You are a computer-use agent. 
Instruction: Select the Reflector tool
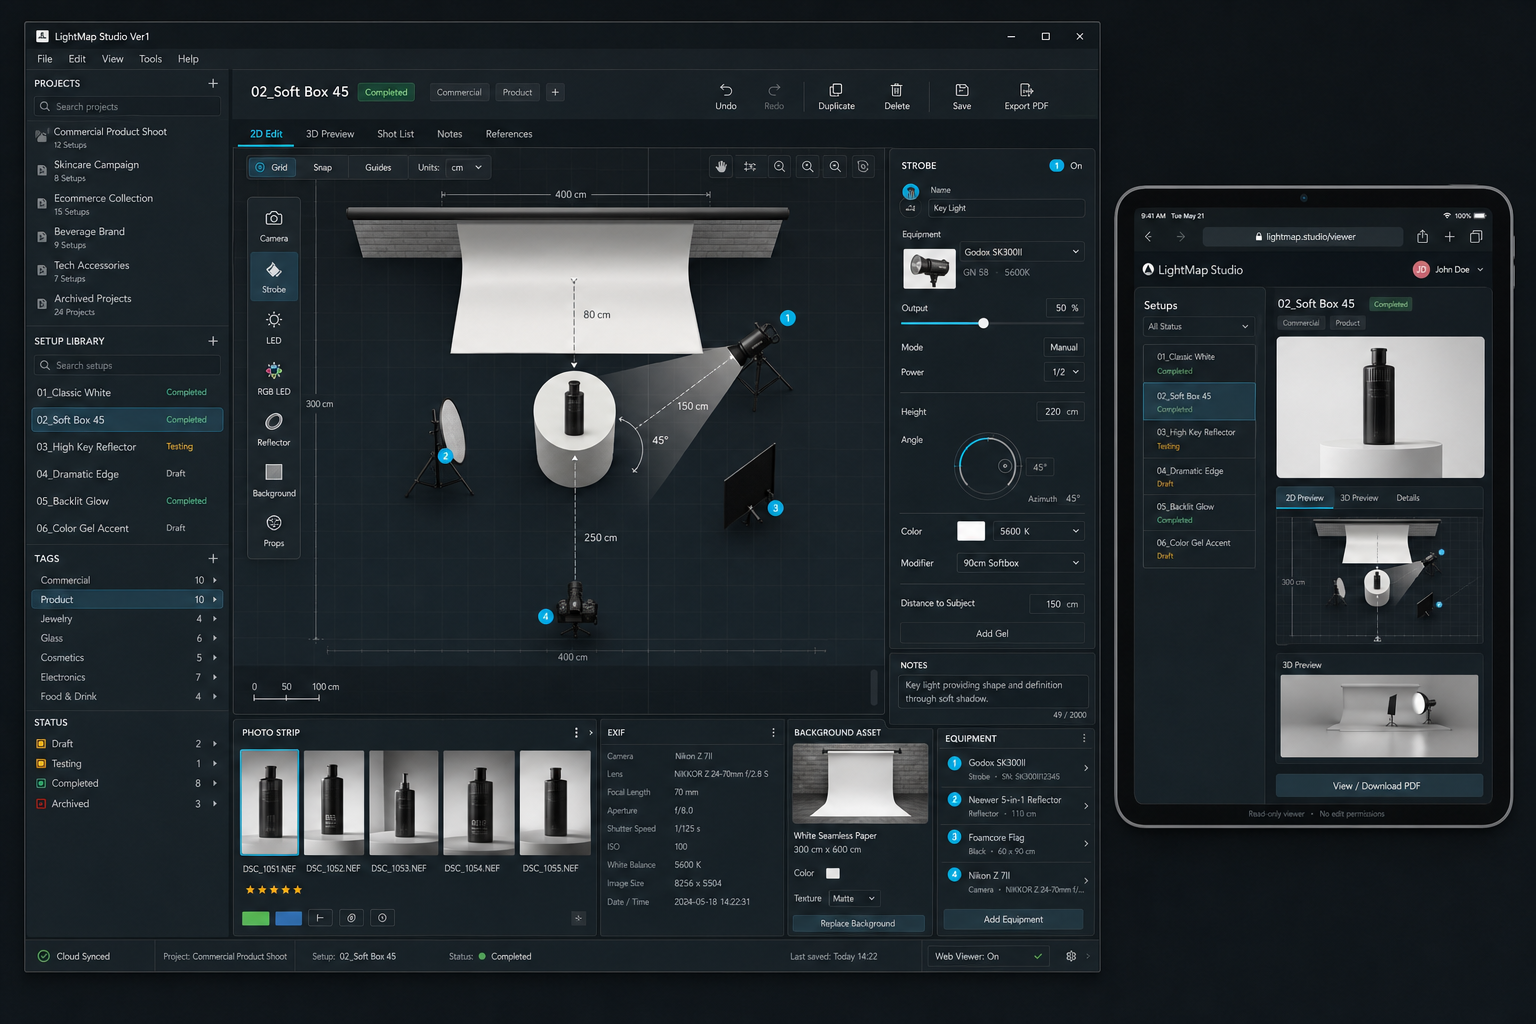pyautogui.click(x=273, y=429)
